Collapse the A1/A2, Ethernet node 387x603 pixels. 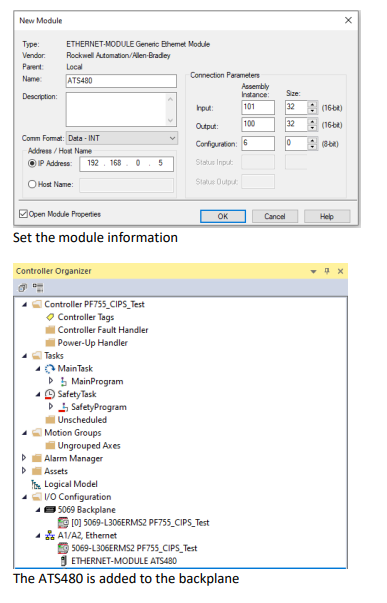[38, 536]
